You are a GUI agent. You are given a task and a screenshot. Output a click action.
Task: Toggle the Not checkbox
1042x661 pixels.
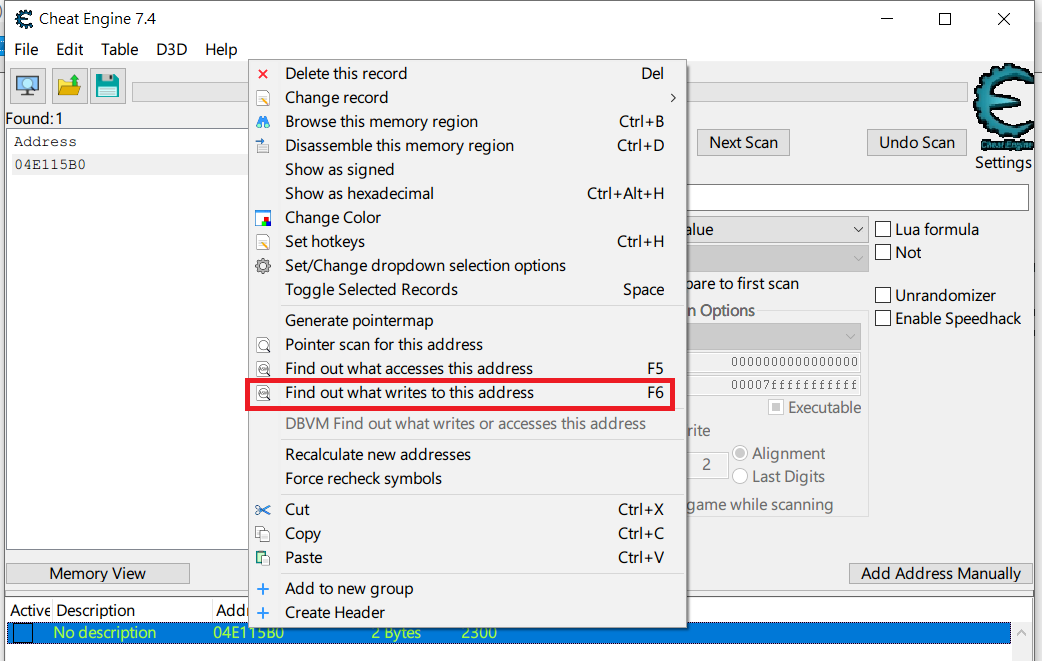pos(883,252)
